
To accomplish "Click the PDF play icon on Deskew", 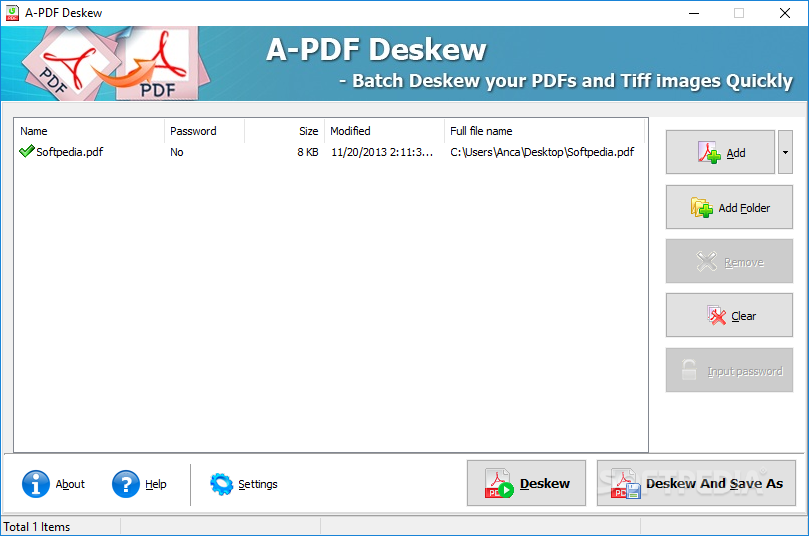I will click(499, 483).
